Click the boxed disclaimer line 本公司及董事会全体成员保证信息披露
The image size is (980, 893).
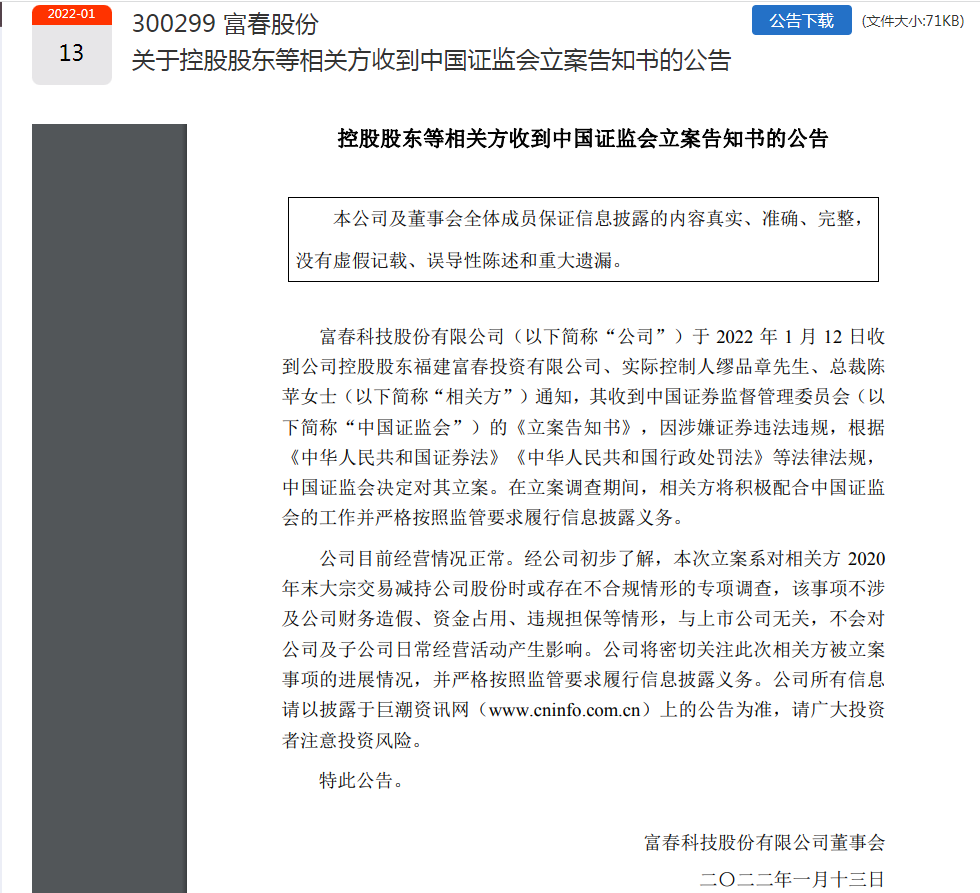click(598, 219)
